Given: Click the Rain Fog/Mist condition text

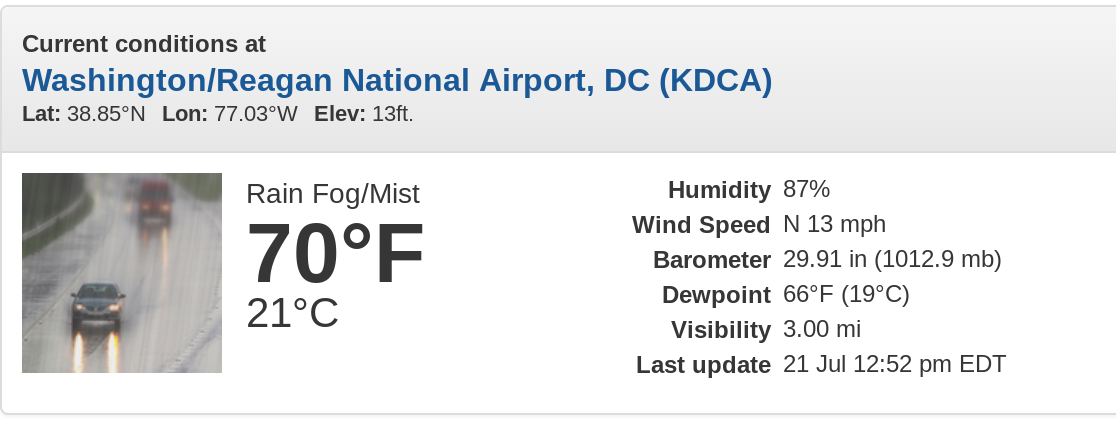Looking at the screenshot, I should point(333,194).
